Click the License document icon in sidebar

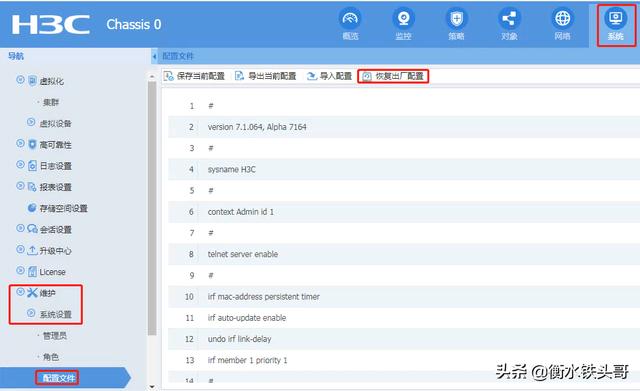pos(33,271)
